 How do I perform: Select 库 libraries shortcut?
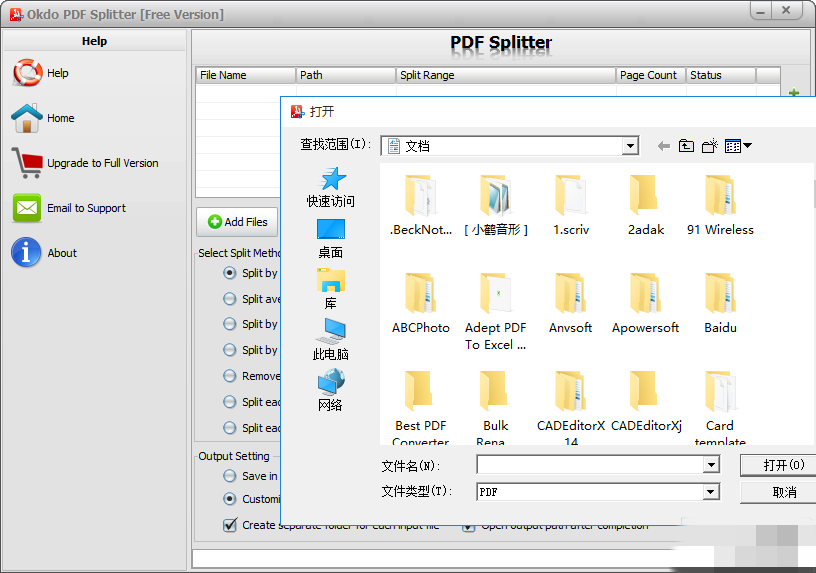330,289
